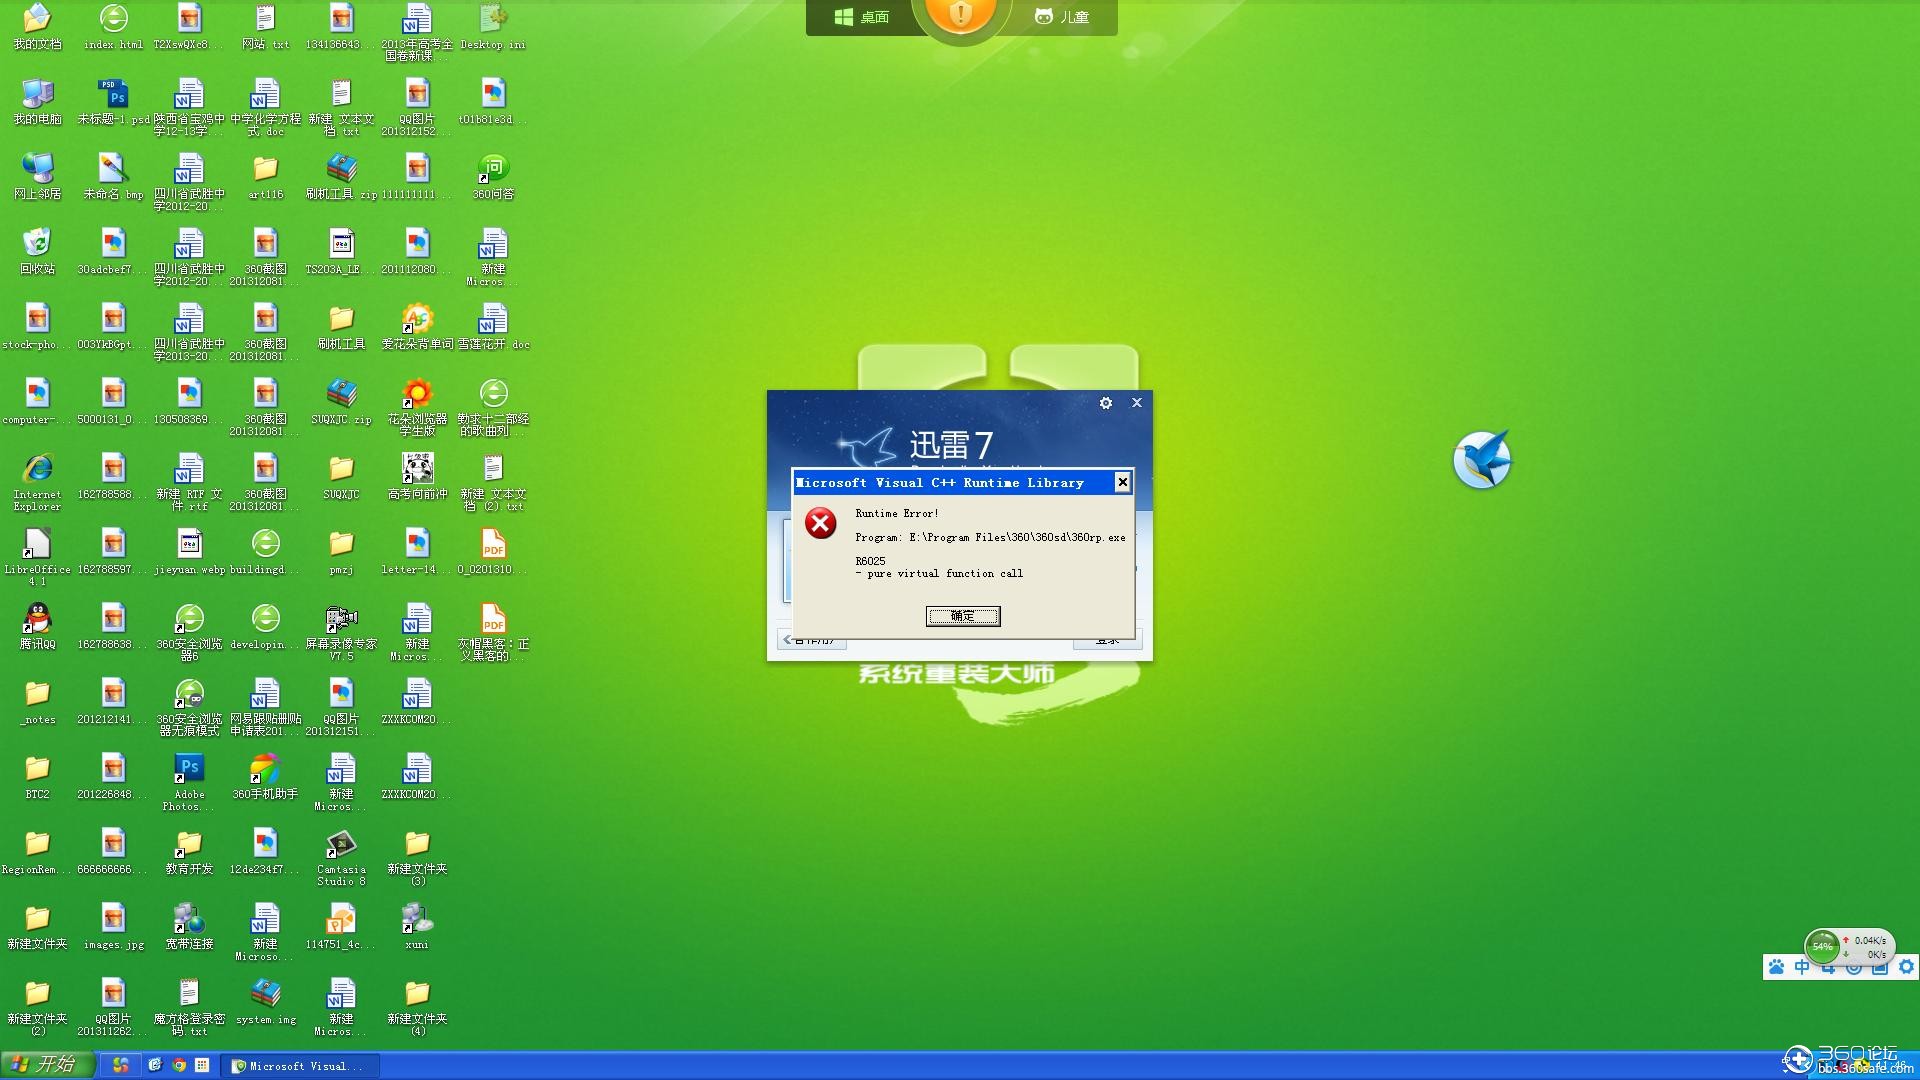Select the 网站.txt file
This screenshot has height=1080, width=1920.
point(265,27)
